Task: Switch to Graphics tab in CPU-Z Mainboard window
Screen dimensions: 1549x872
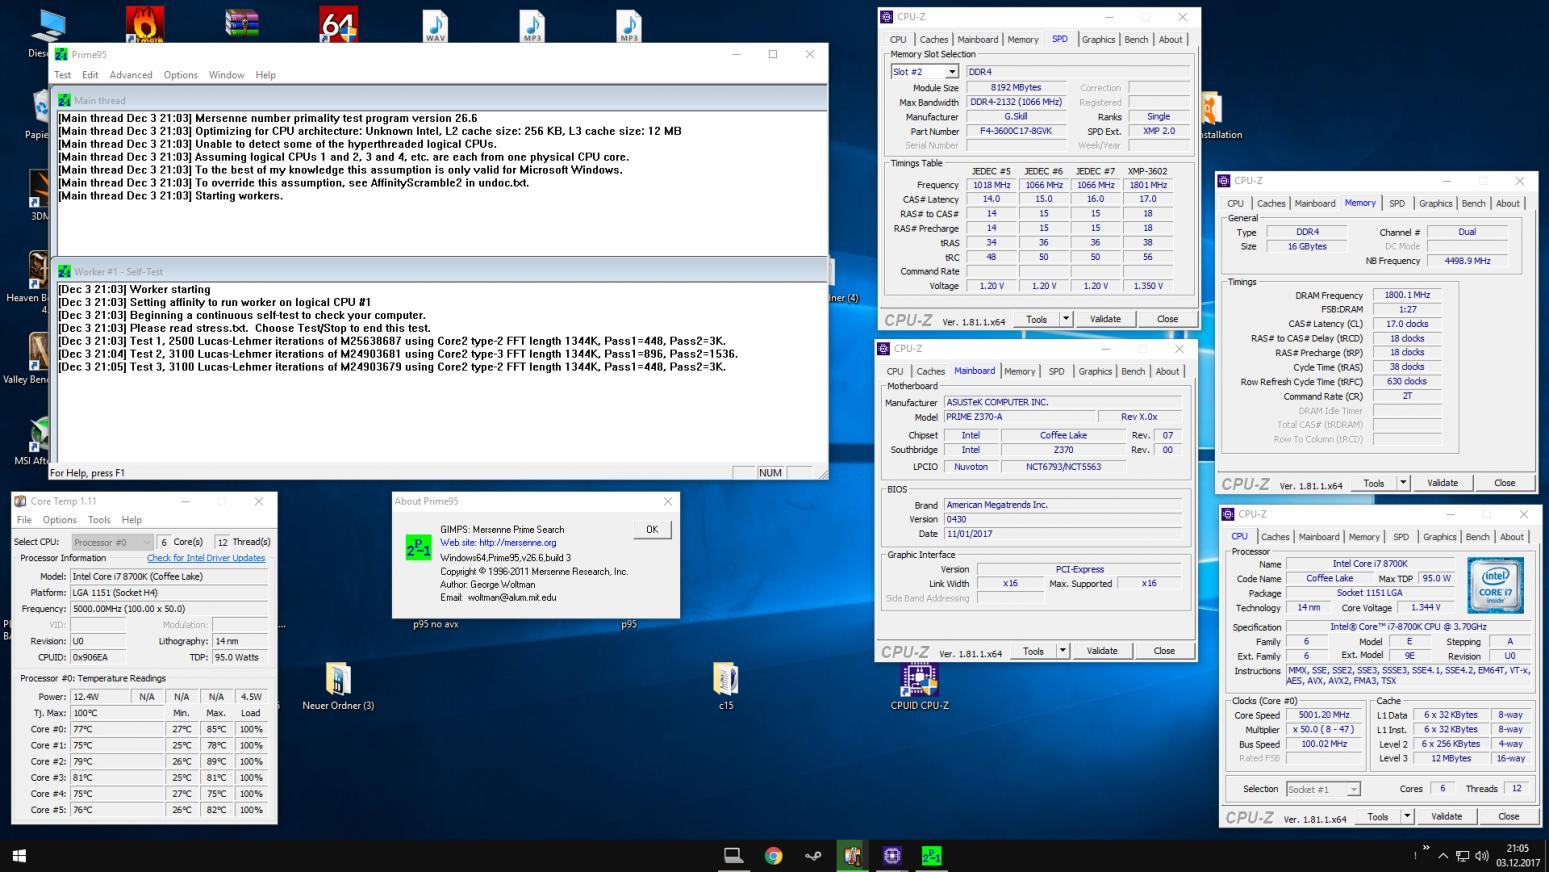Action: pos(1095,371)
